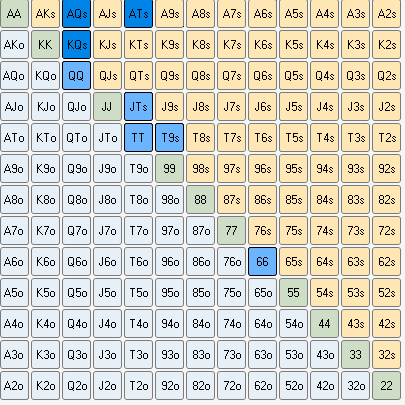The image size is (405, 405).
Task: Select the 22 pocket pair cell
Action: click(x=386, y=386)
